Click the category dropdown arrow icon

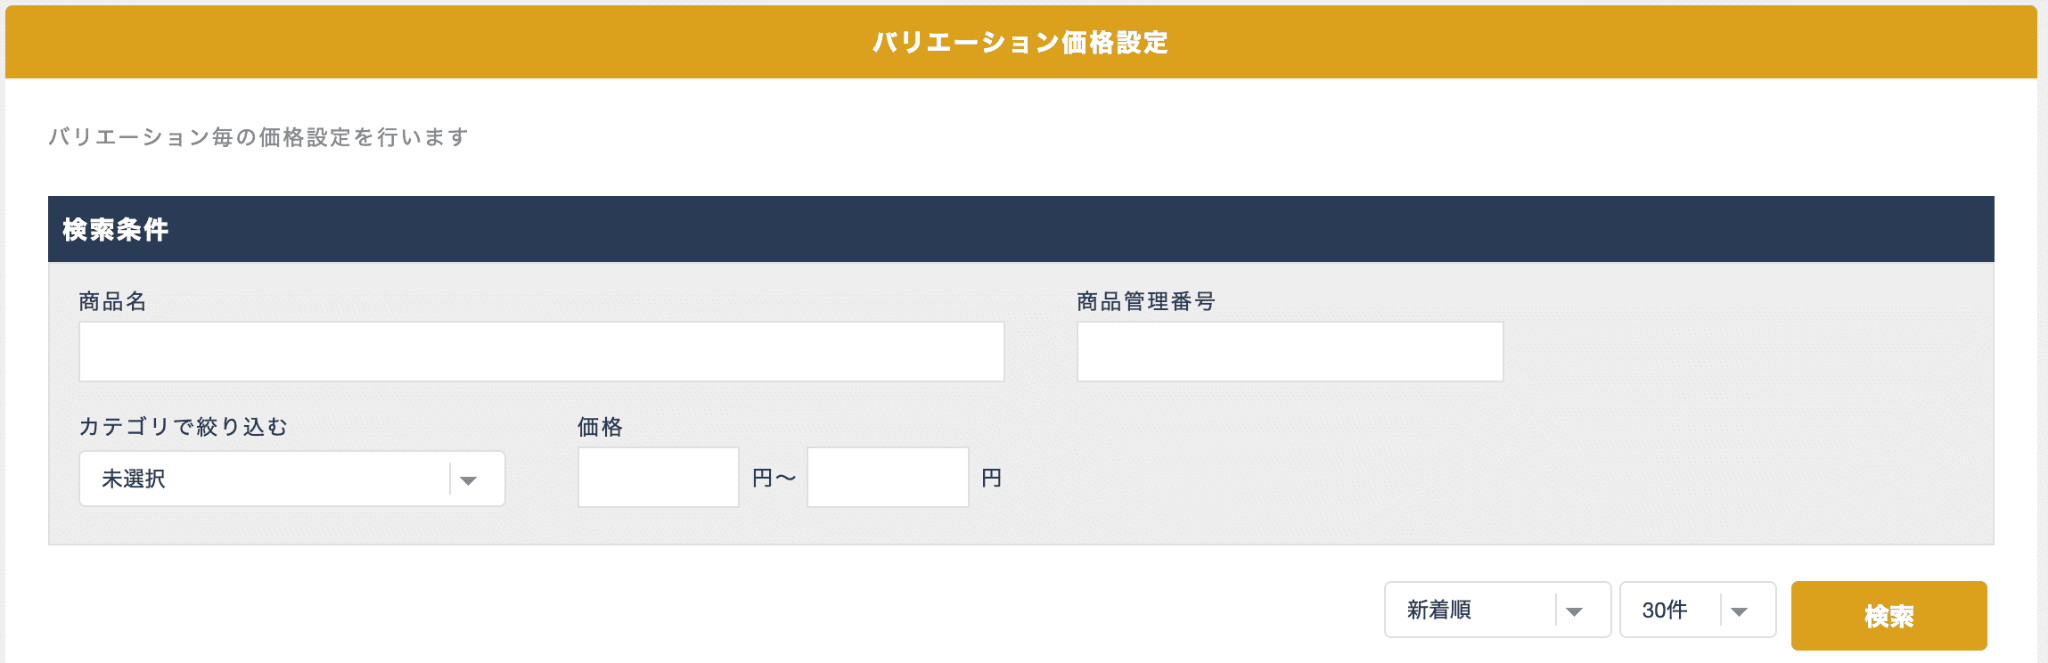pyautogui.click(x=468, y=480)
